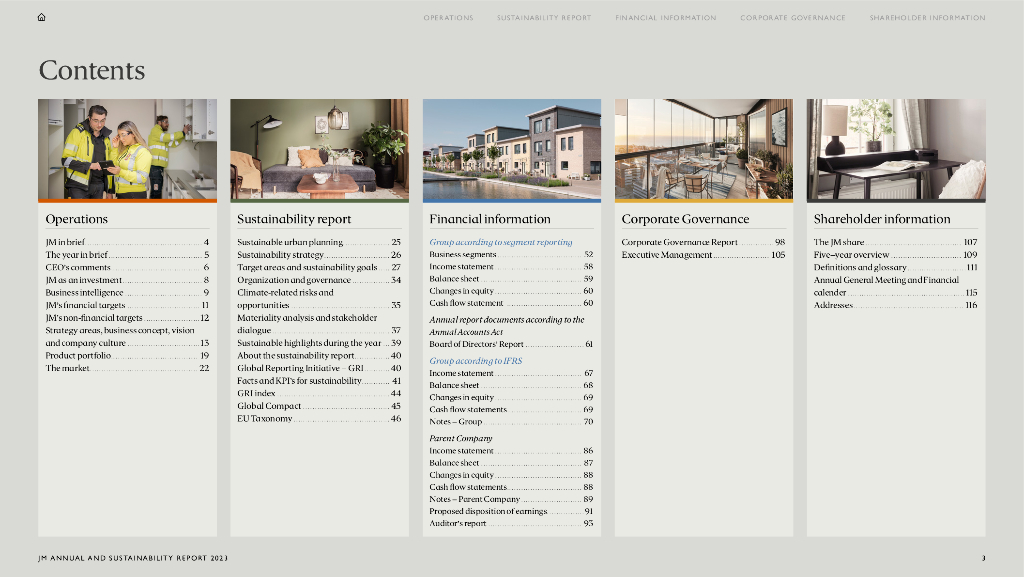Click the construction workers thumbnail image
The width and height of the screenshot is (1024, 577).
pos(127,150)
